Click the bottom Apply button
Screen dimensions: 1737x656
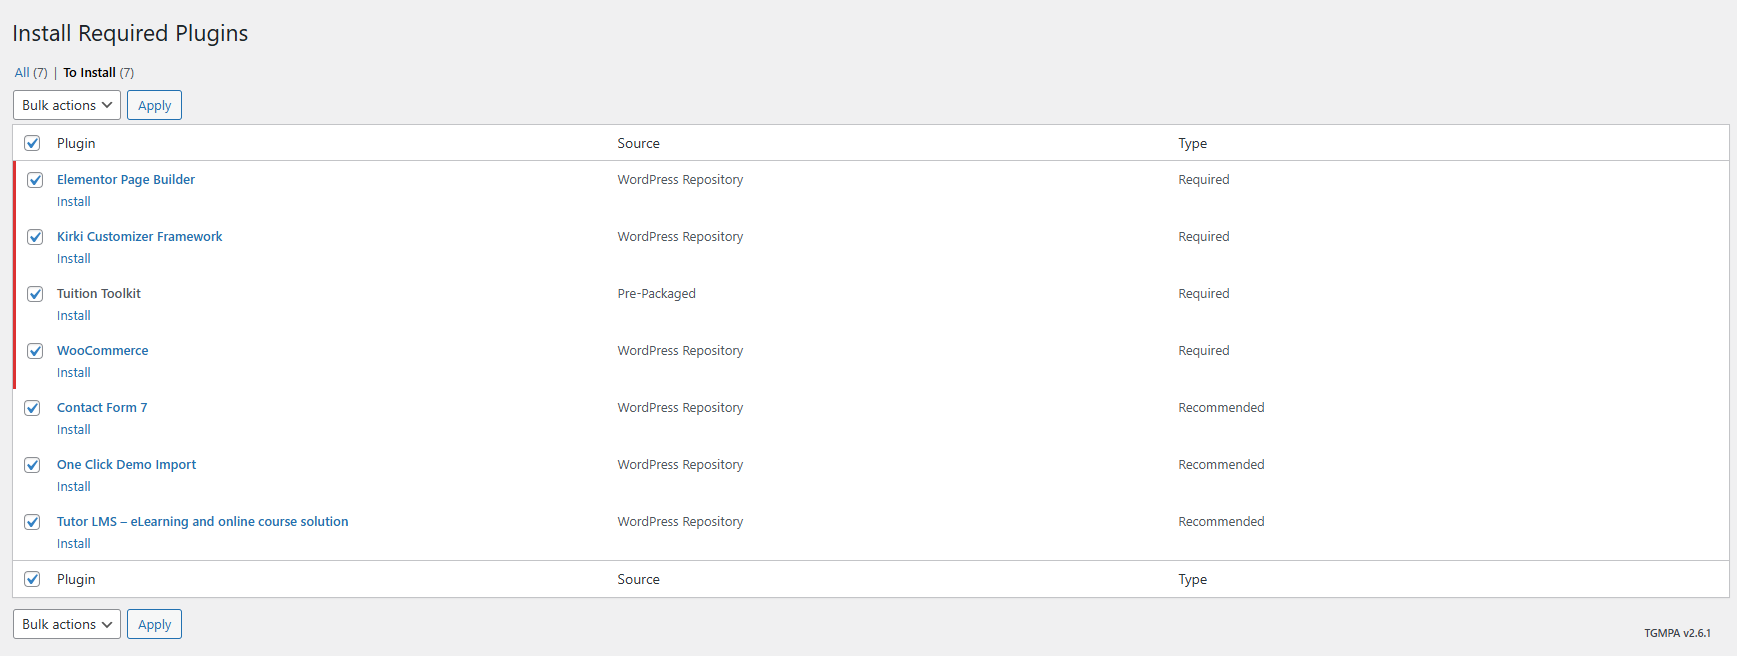[x=154, y=624]
